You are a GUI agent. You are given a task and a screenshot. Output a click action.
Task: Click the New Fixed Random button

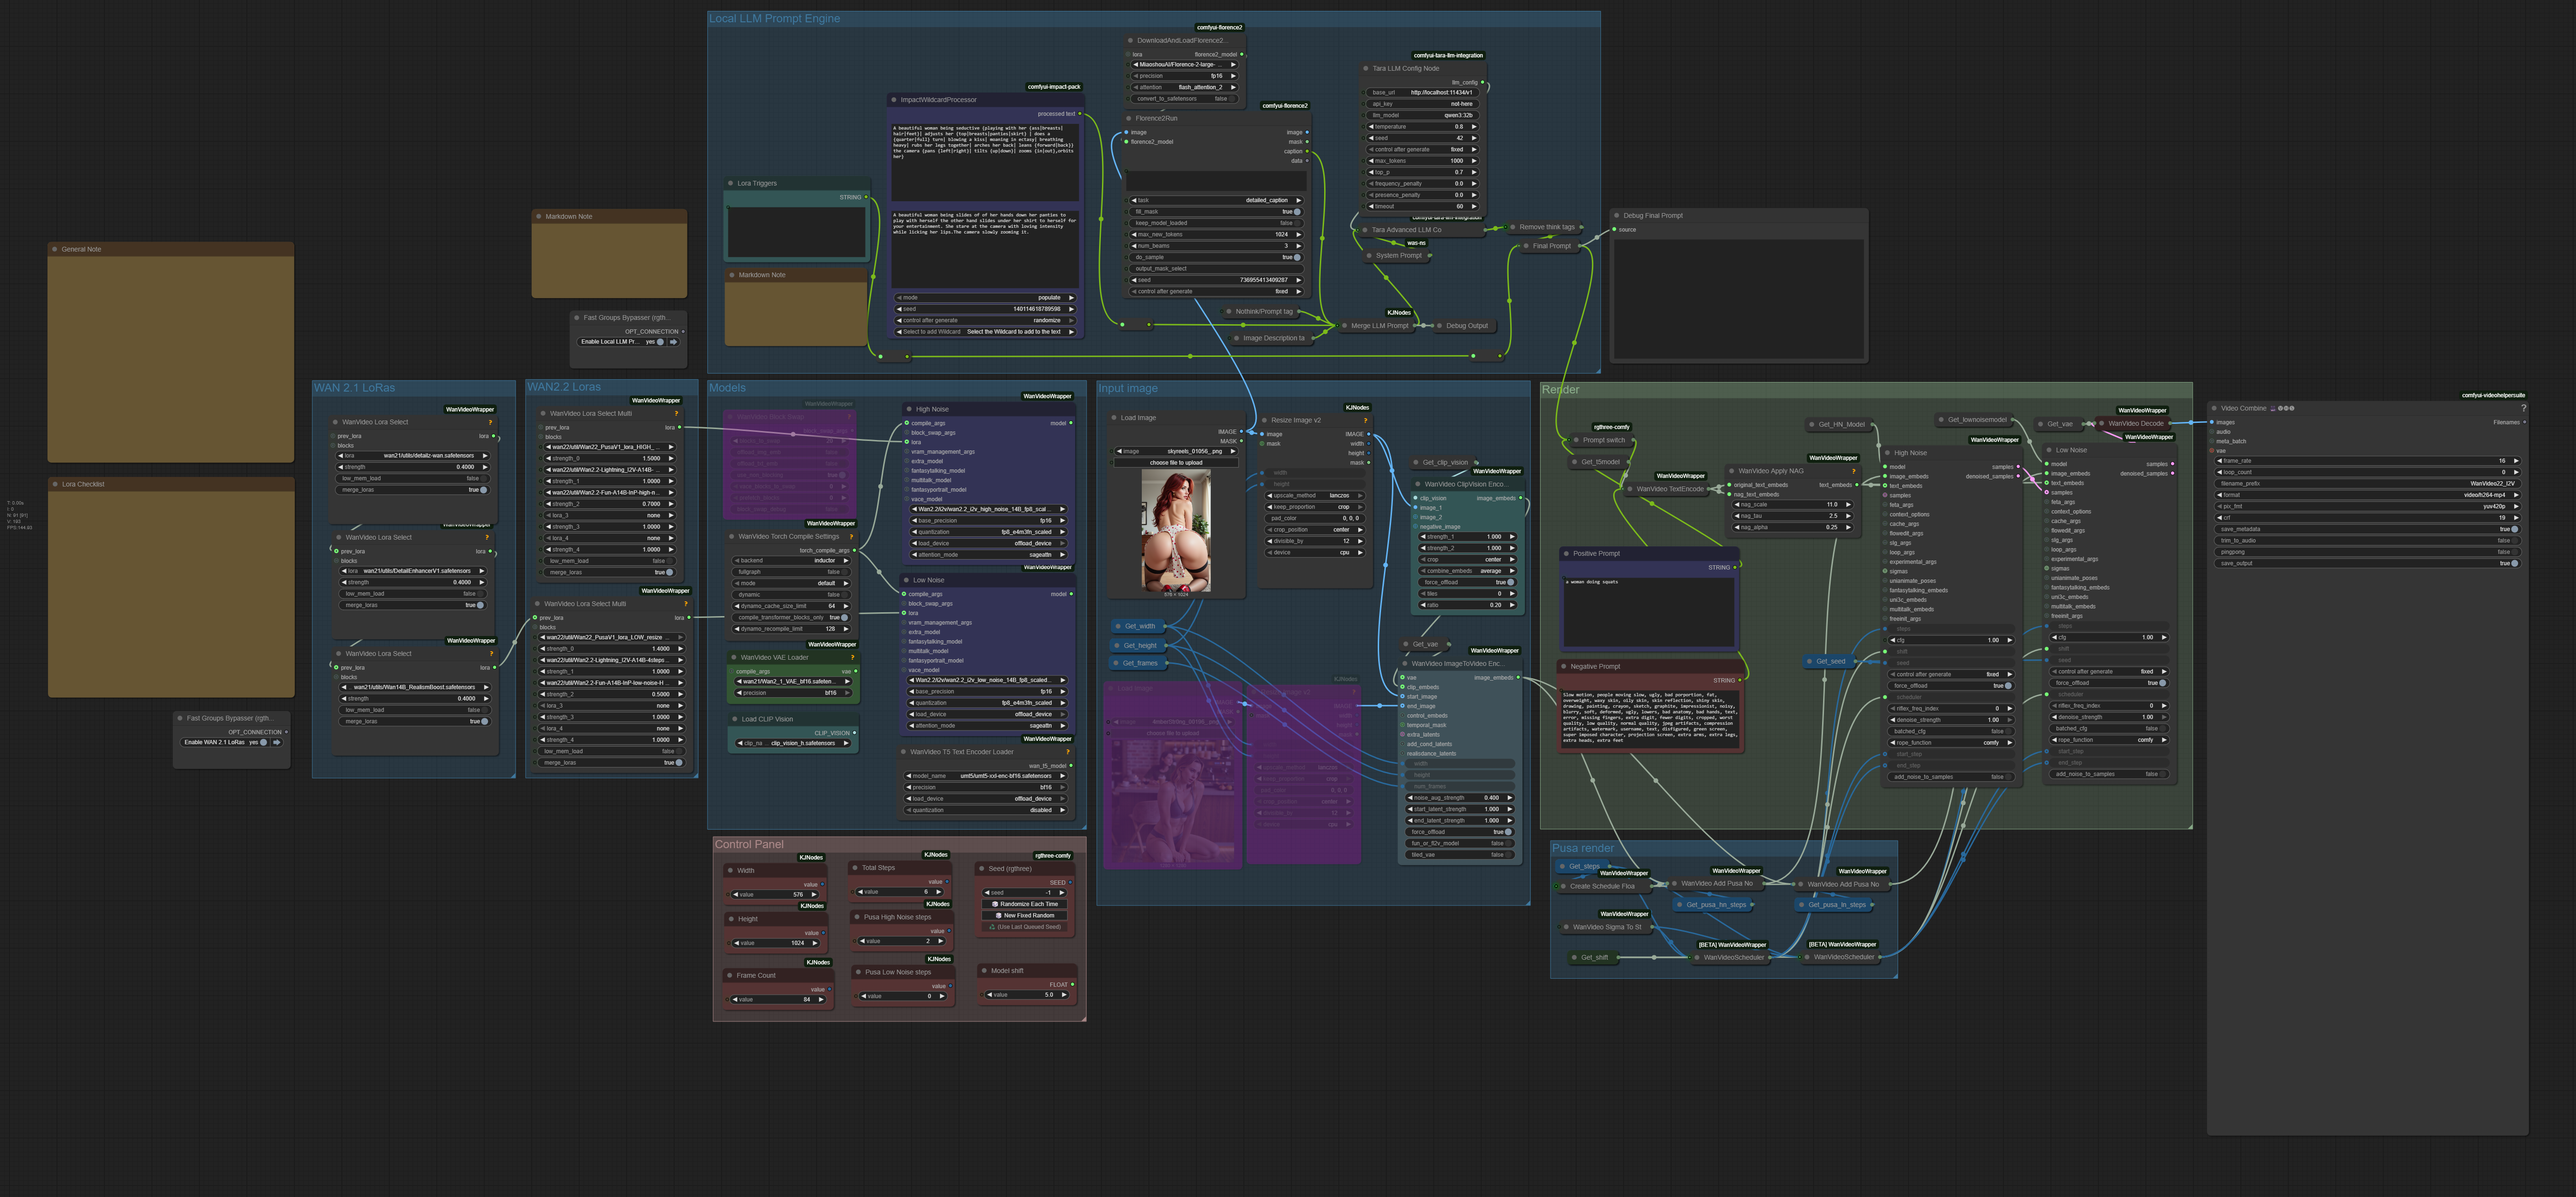pyautogui.click(x=1024, y=915)
